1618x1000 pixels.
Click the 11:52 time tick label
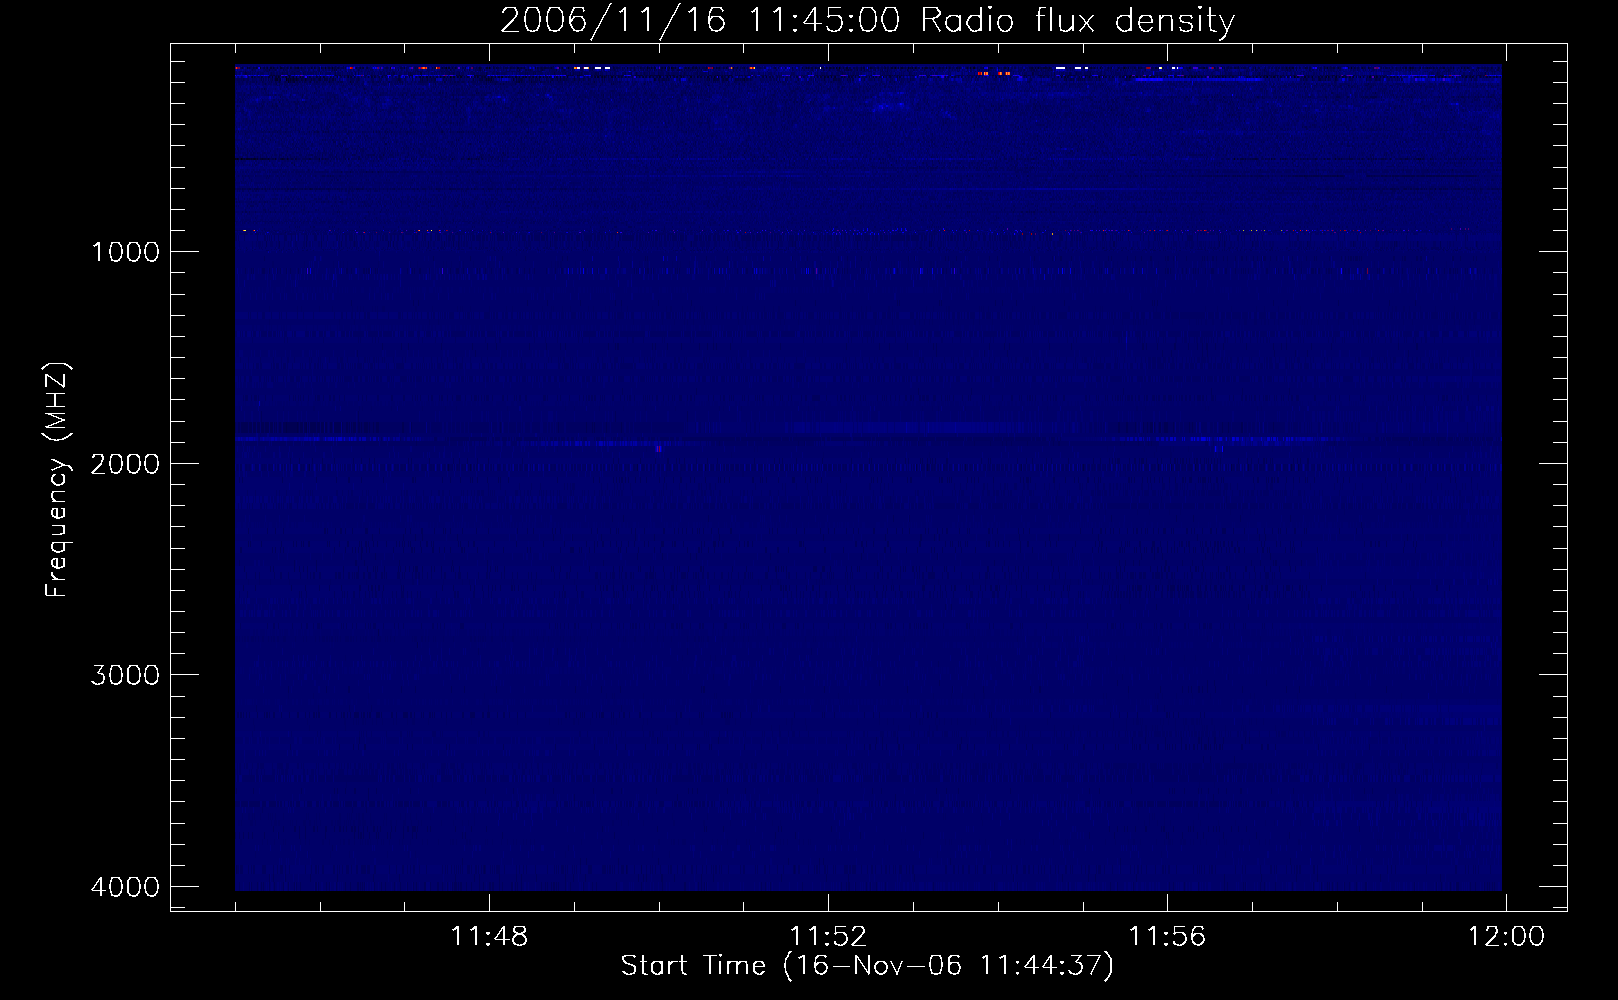[828, 937]
